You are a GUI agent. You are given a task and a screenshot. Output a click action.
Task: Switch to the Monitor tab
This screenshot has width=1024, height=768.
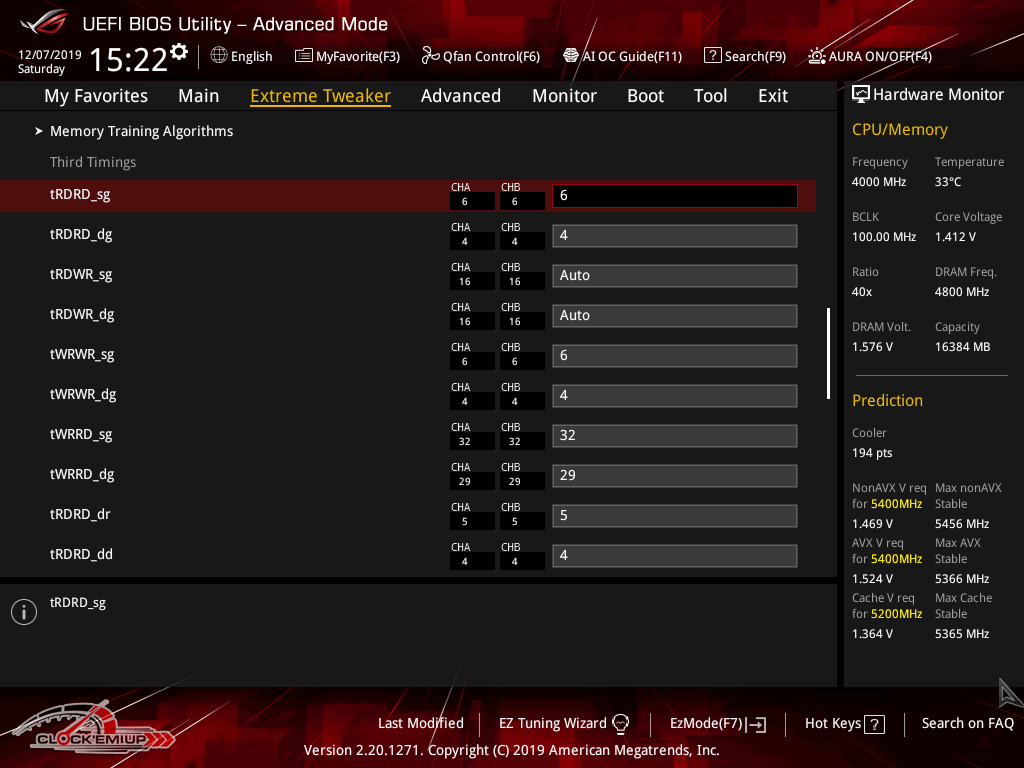pos(564,96)
